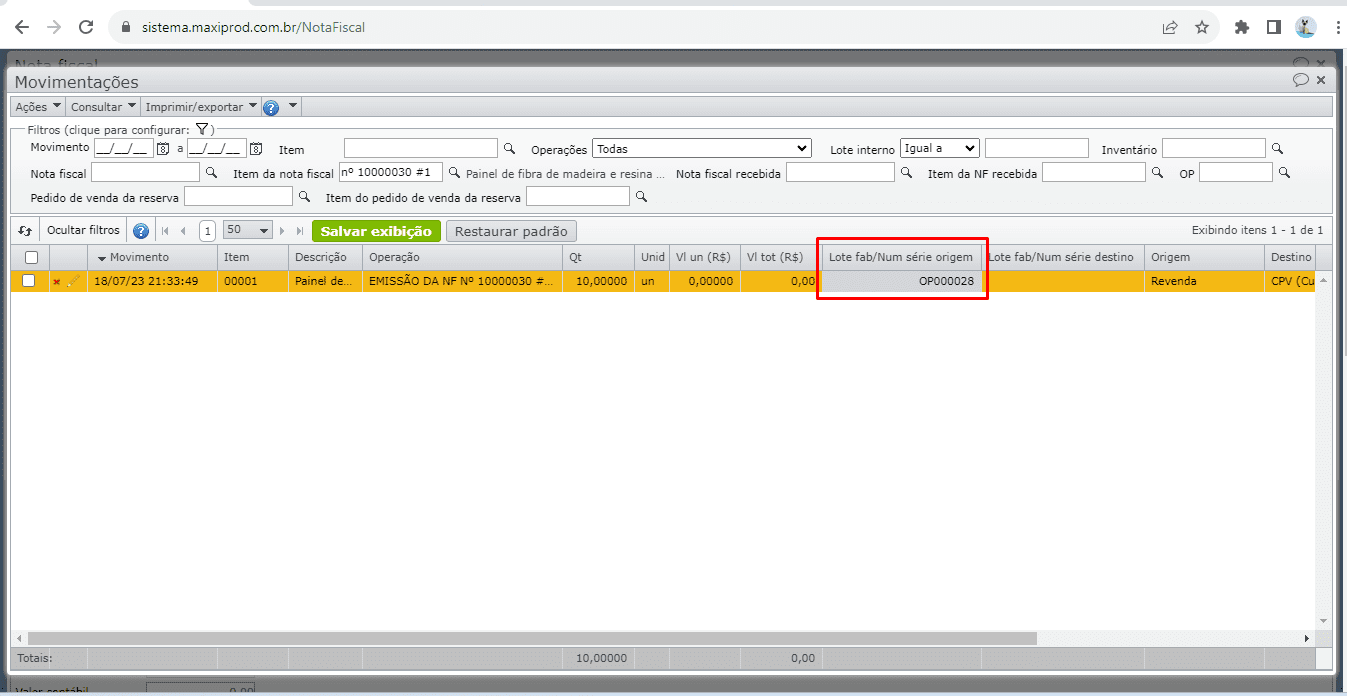The width and height of the screenshot is (1347, 696).
Task: Click the Inventário input field
Action: coord(1214,148)
